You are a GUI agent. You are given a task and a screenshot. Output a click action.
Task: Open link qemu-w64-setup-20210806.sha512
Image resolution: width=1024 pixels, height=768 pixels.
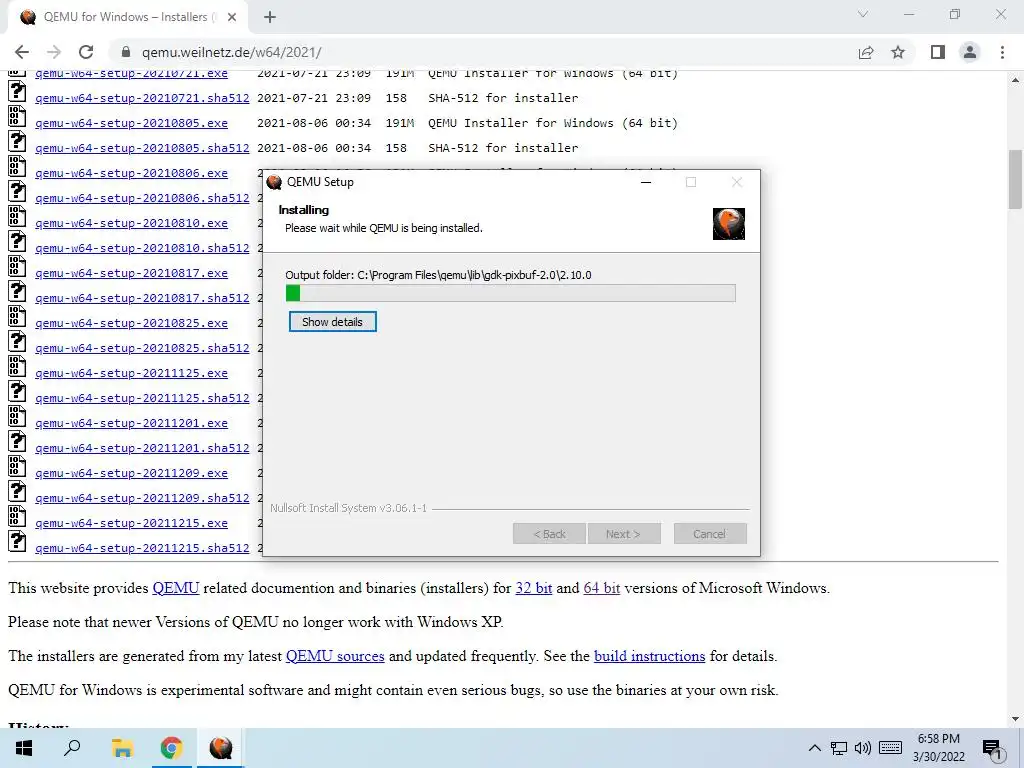pyautogui.click(x=142, y=198)
